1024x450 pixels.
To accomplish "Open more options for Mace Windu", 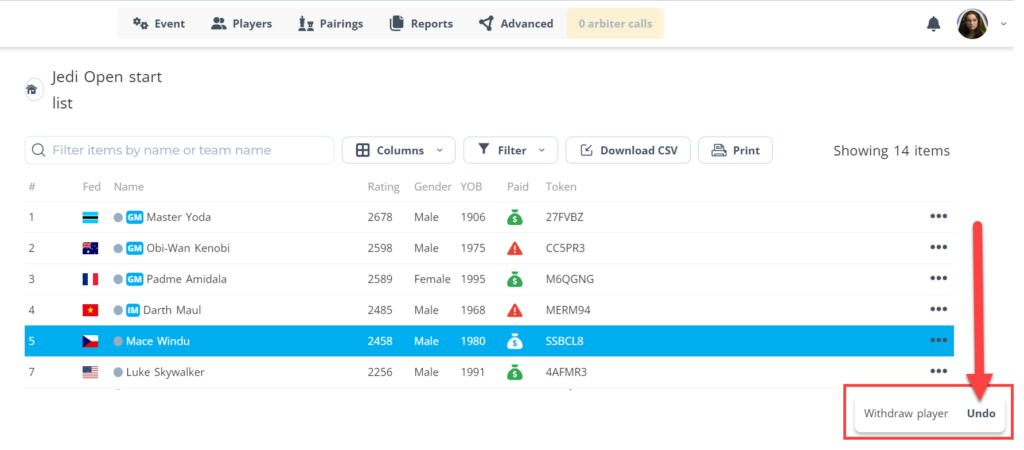I will pyautogui.click(x=938, y=340).
